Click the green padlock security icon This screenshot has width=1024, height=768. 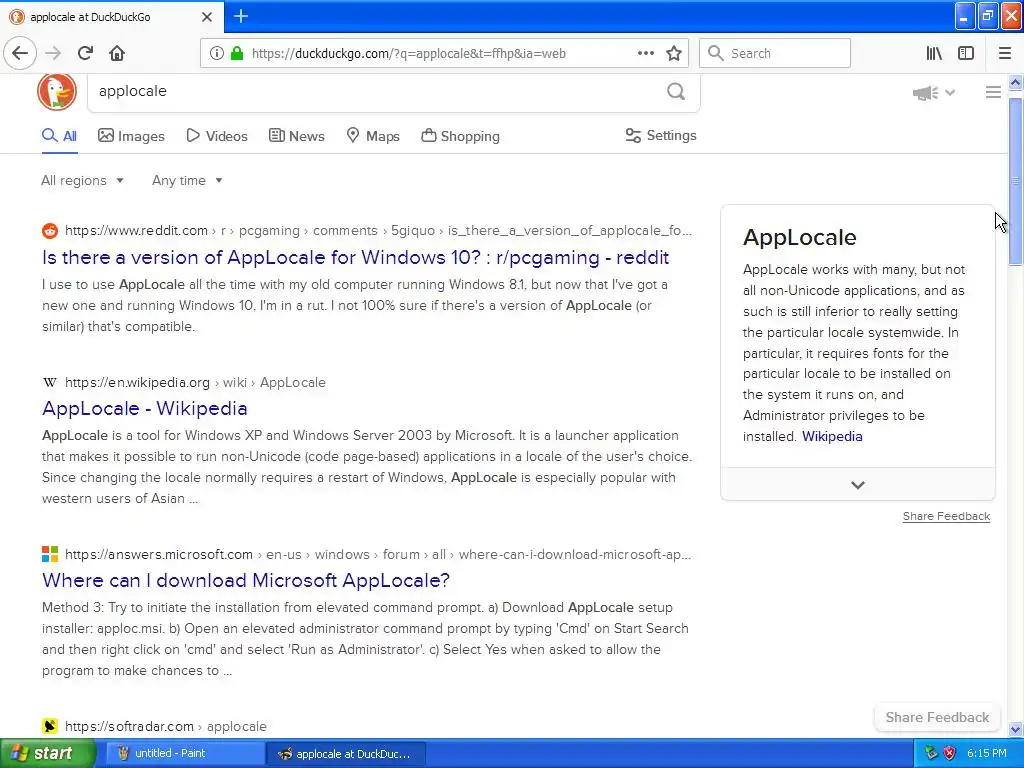(237, 53)
